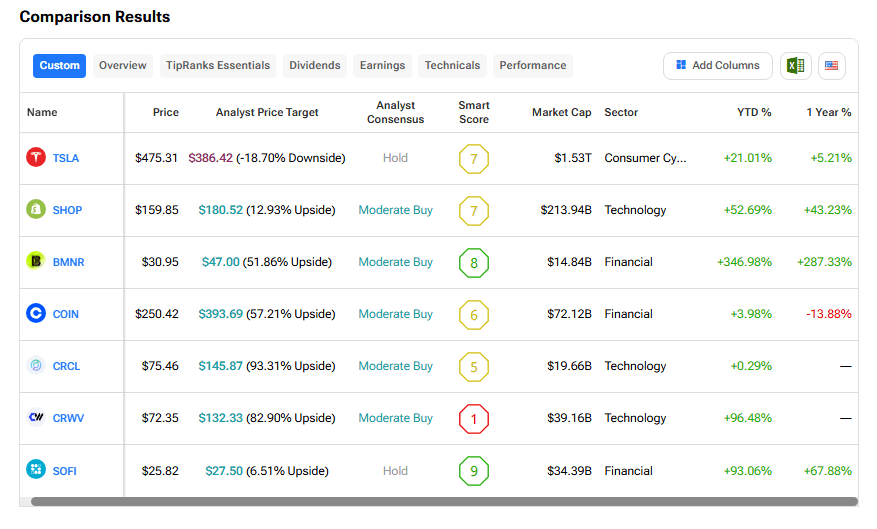
Task: Click TSLA market cap $1.53T
Action: click(573, 158)
